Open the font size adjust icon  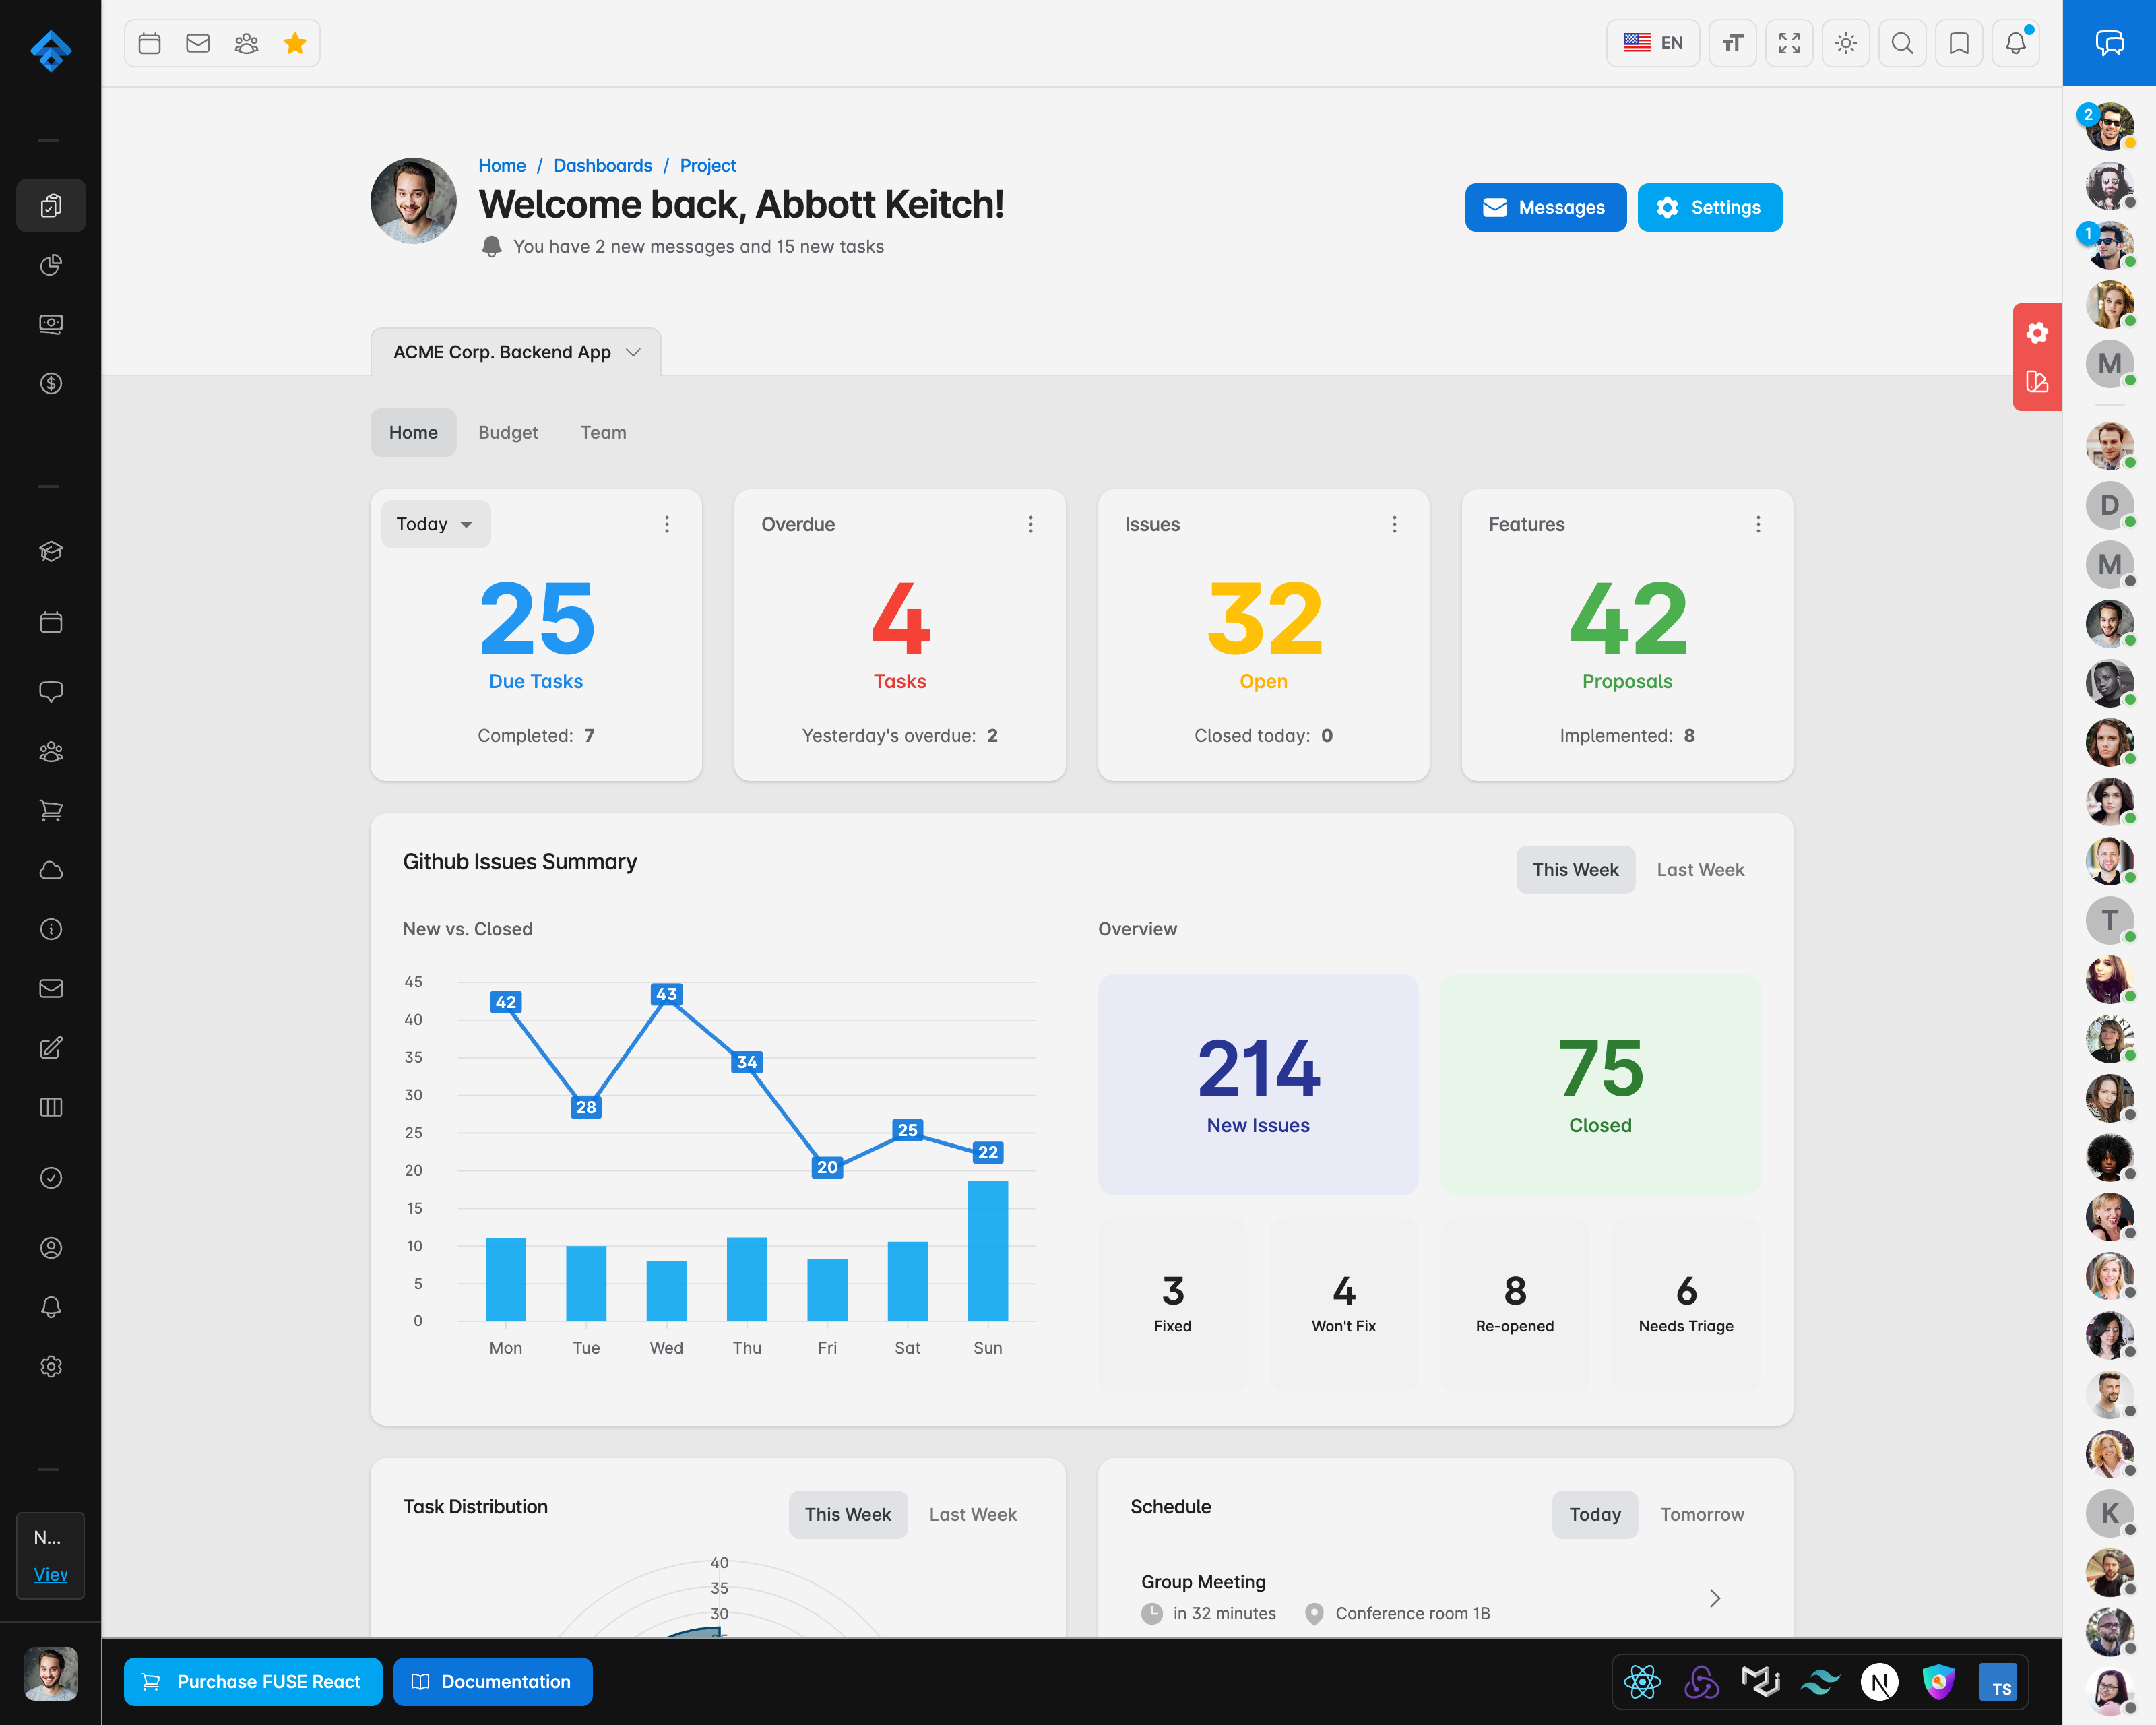tap(1733, 43)
